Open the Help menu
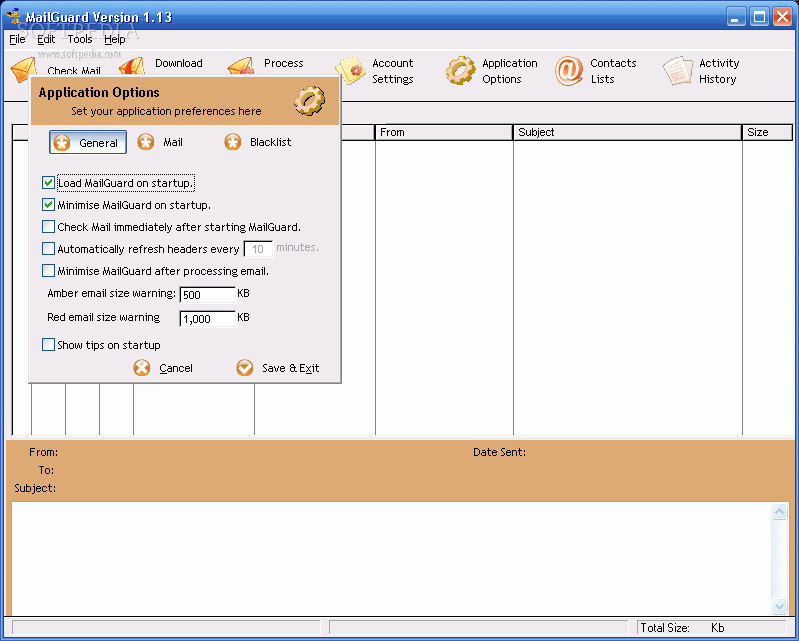 tap(115, 39)
